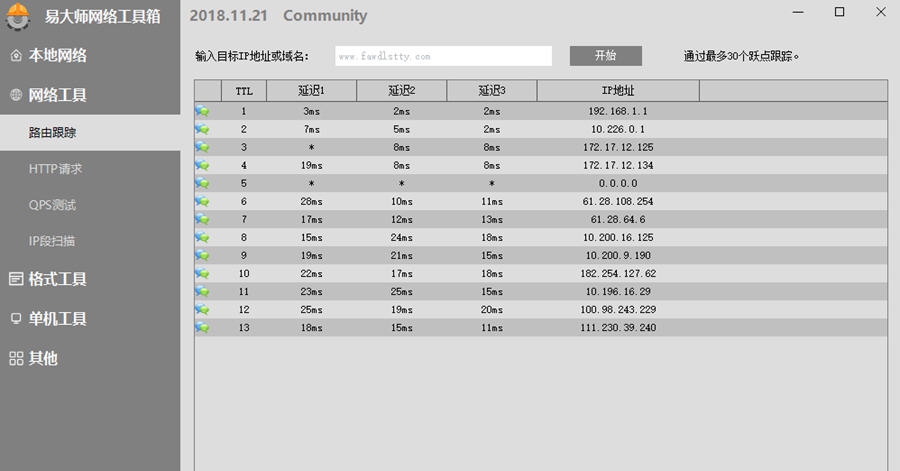The width and height of the screenshot is (900, 471).
Task: Click the home icon beside 本地网络
Action: point(16,56)
